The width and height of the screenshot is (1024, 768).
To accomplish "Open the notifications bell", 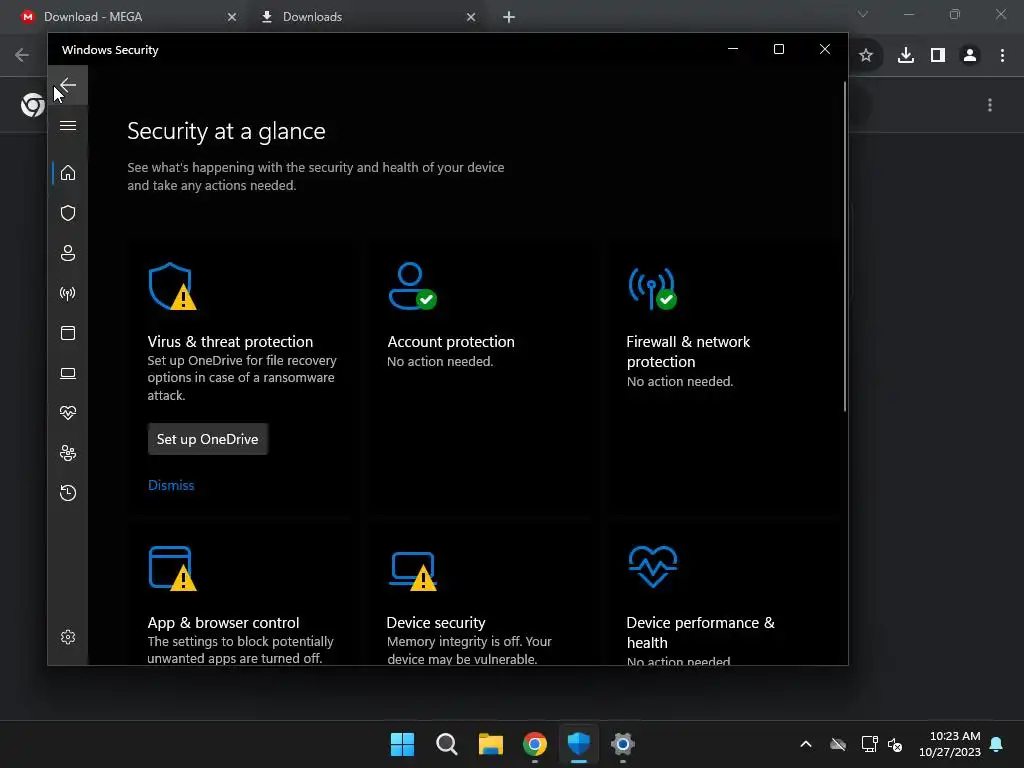I will [x=997, y=744].
